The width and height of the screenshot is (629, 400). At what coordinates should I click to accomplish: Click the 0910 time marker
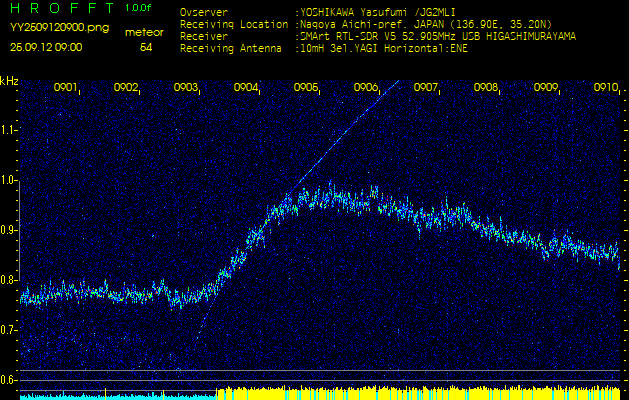(605, 88)
